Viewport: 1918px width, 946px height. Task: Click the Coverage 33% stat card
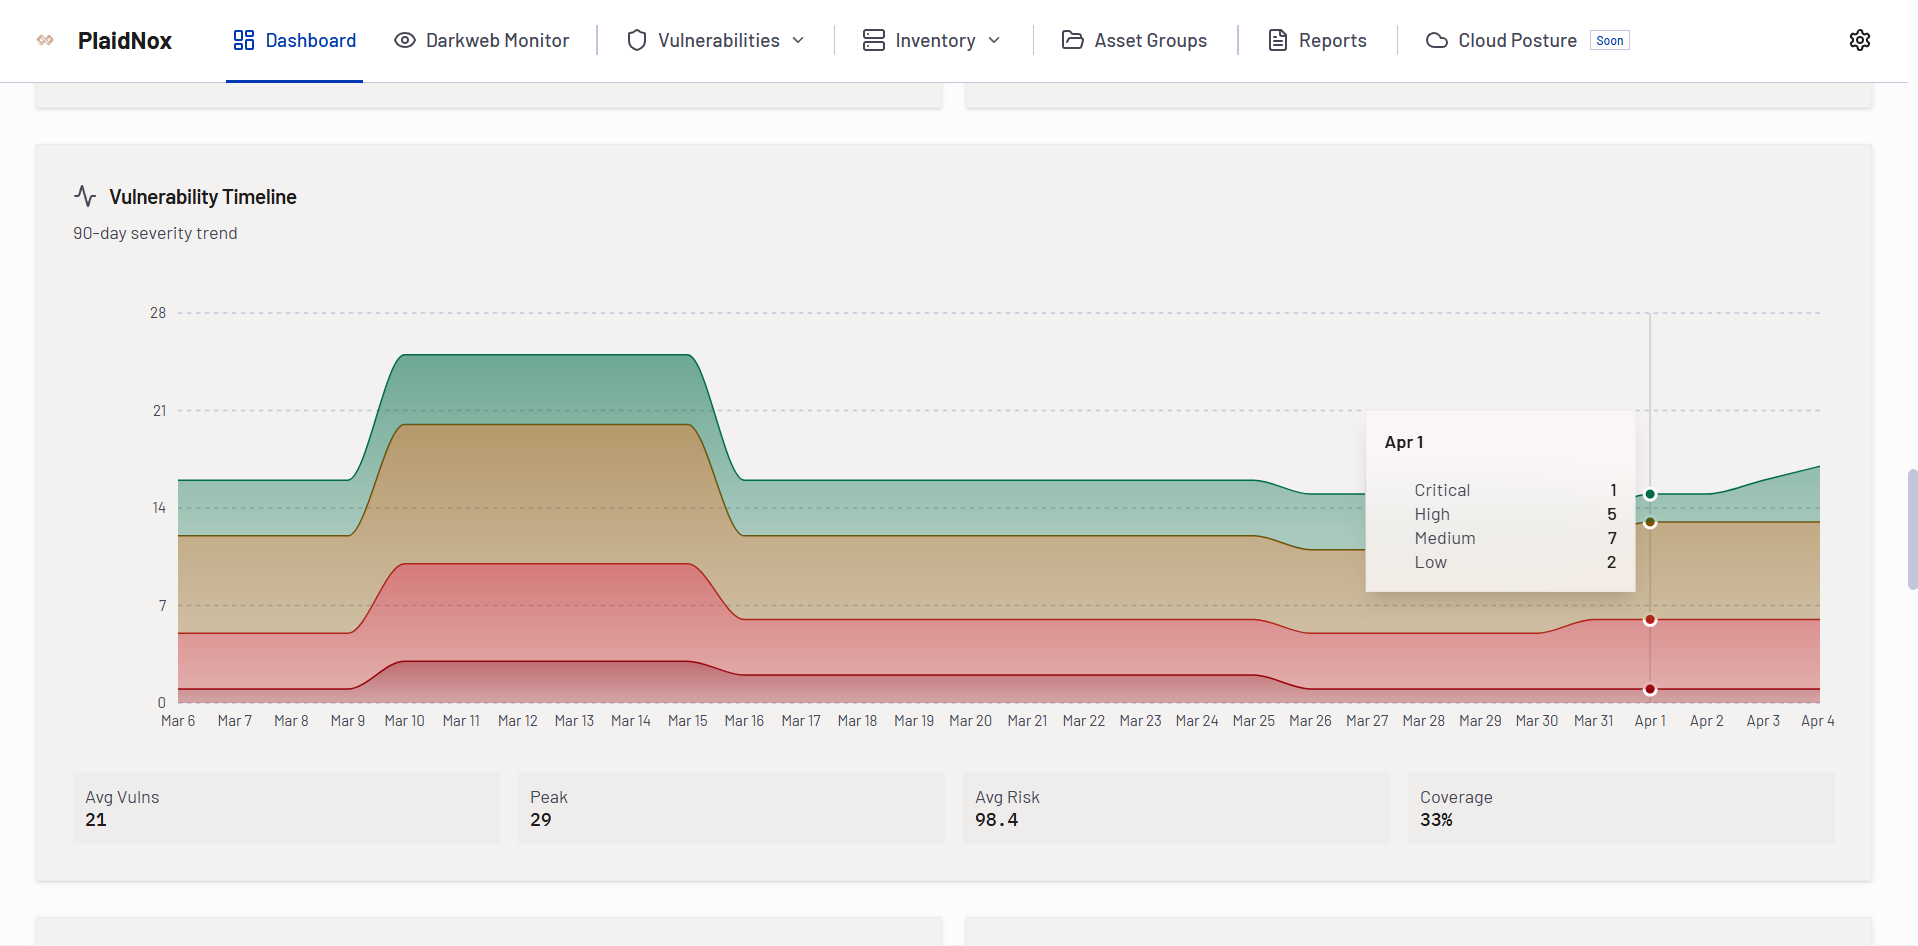(x=1620, y=808)
